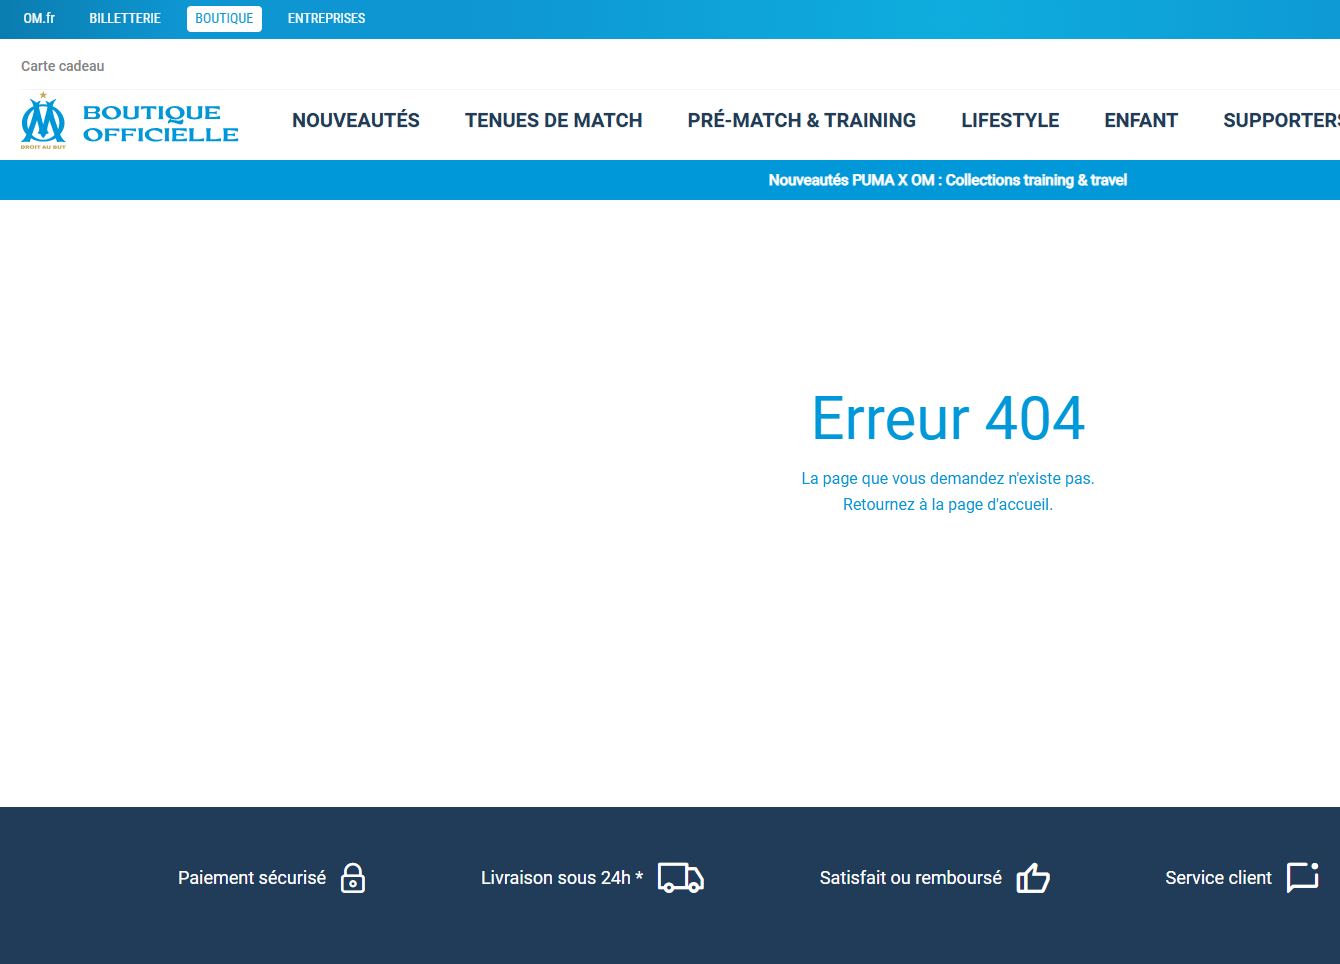Expand the Tenues de Match menu

click(x=553, y=120)
